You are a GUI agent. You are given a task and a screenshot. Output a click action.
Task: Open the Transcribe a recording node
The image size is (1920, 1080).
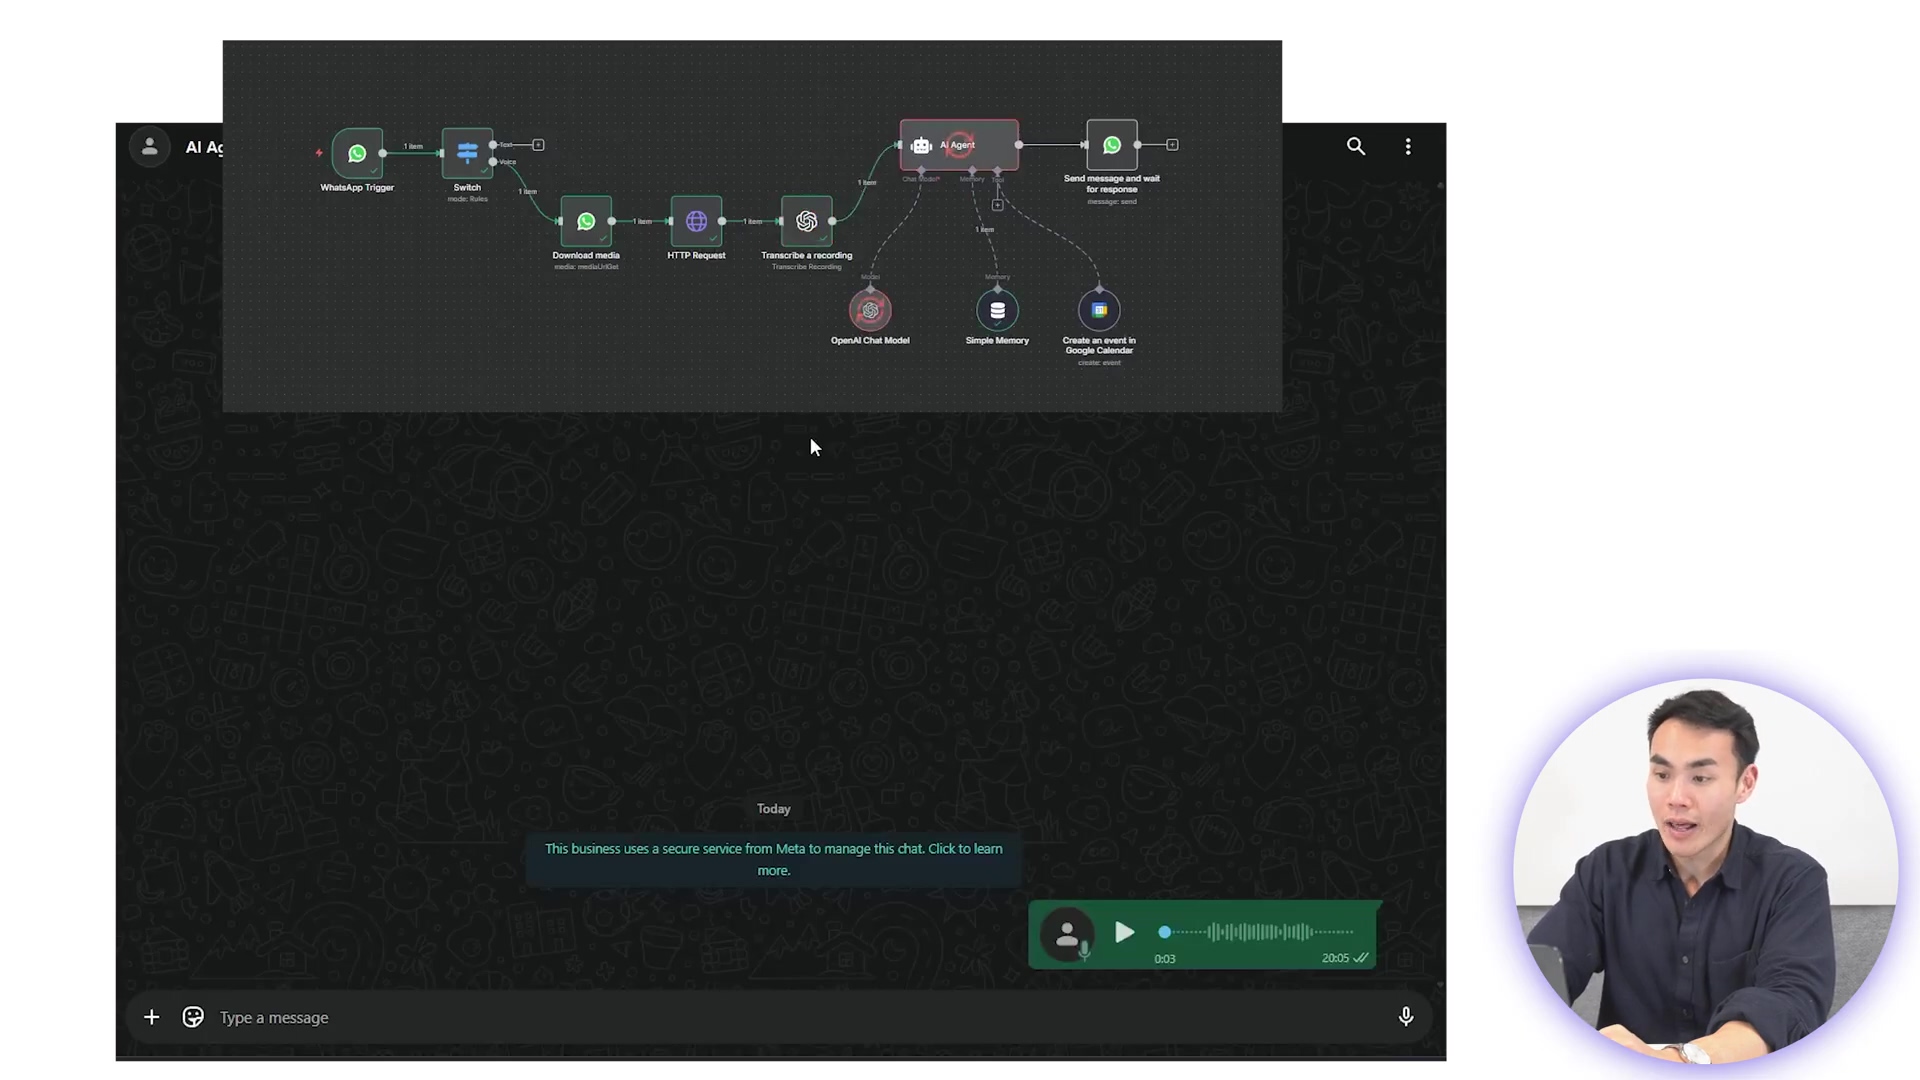pos(806,221)
